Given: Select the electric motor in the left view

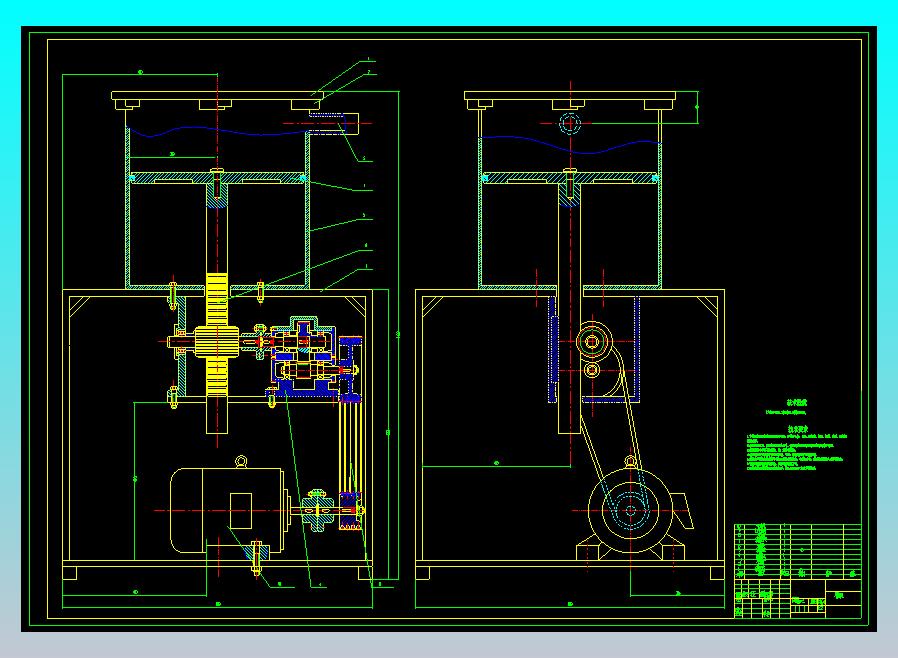Looking at the screenshot, I should point(229,510).
